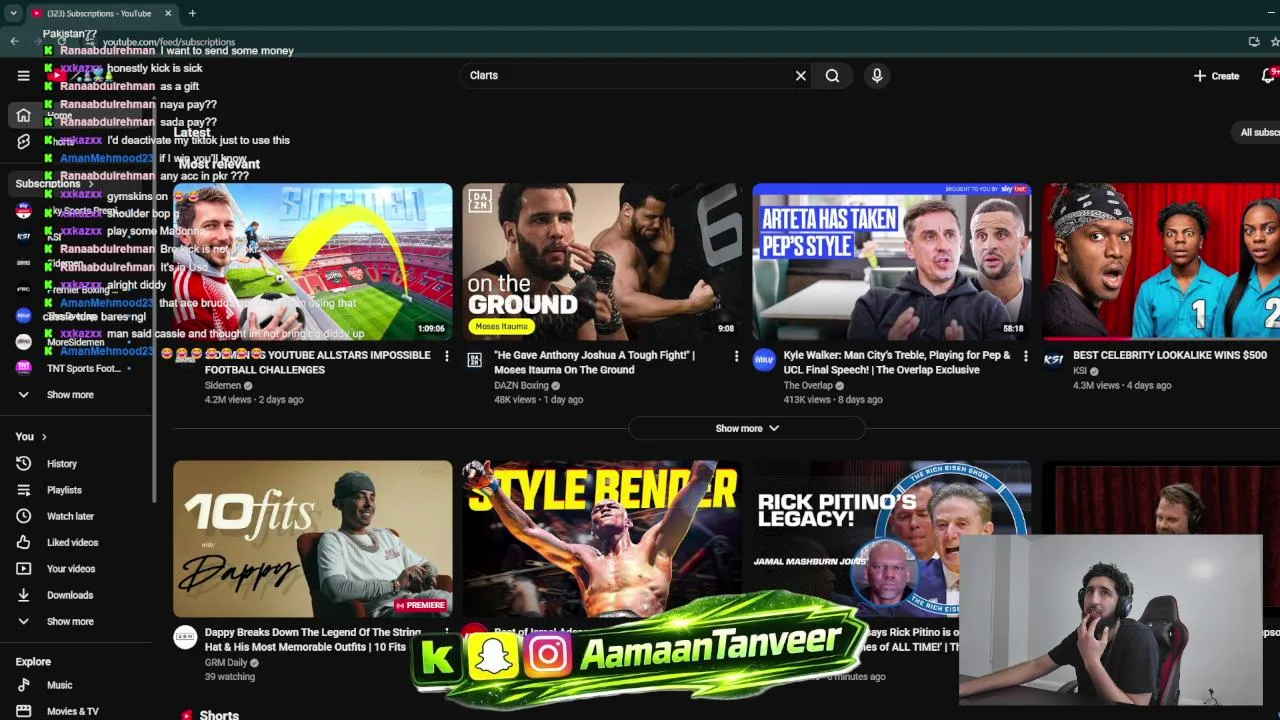The image size is (1280, 720).
Task: Play KSI celebrity lookalike thumbnail
Action: (x=1161, y=262)
